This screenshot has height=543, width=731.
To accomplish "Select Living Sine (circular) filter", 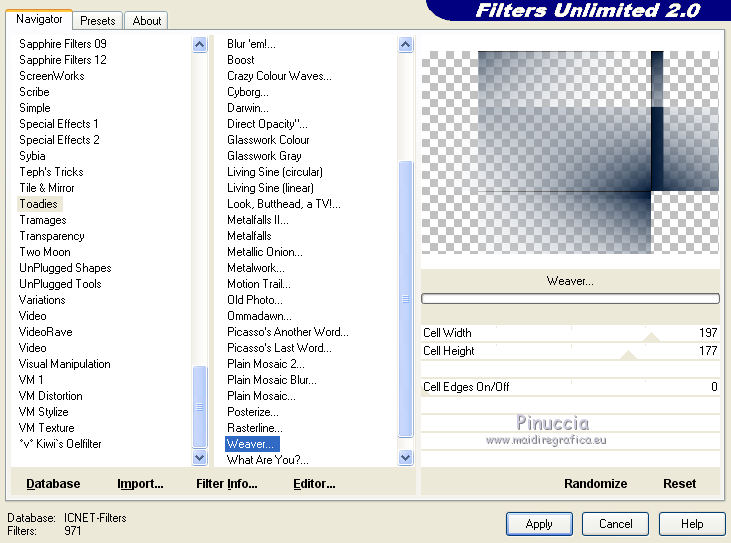I will [x=275, y=172].
